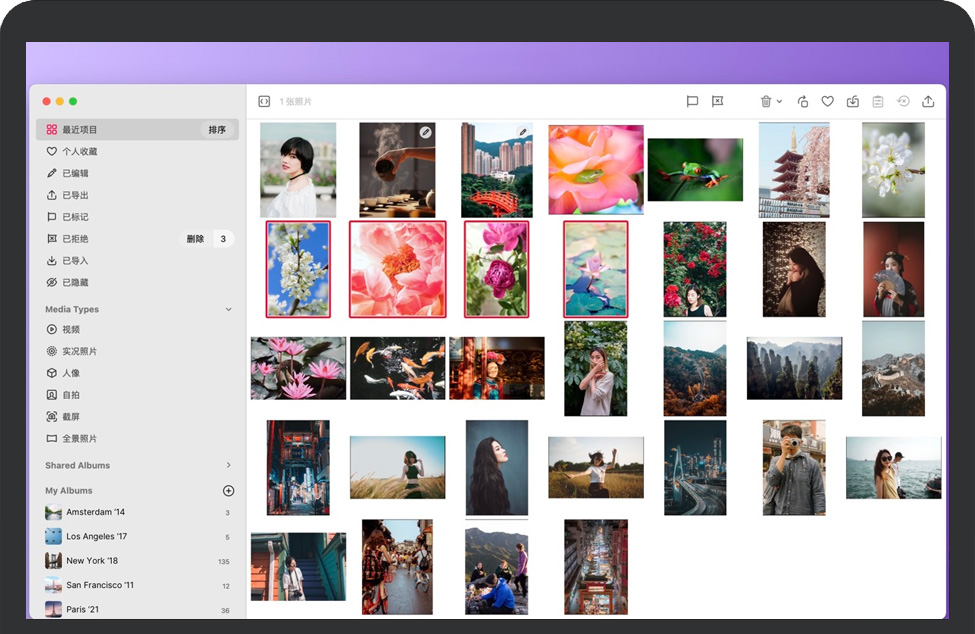Open the 已编辑 sidebar item
Viewport: 975px width, 634px height.
[75, 174]
